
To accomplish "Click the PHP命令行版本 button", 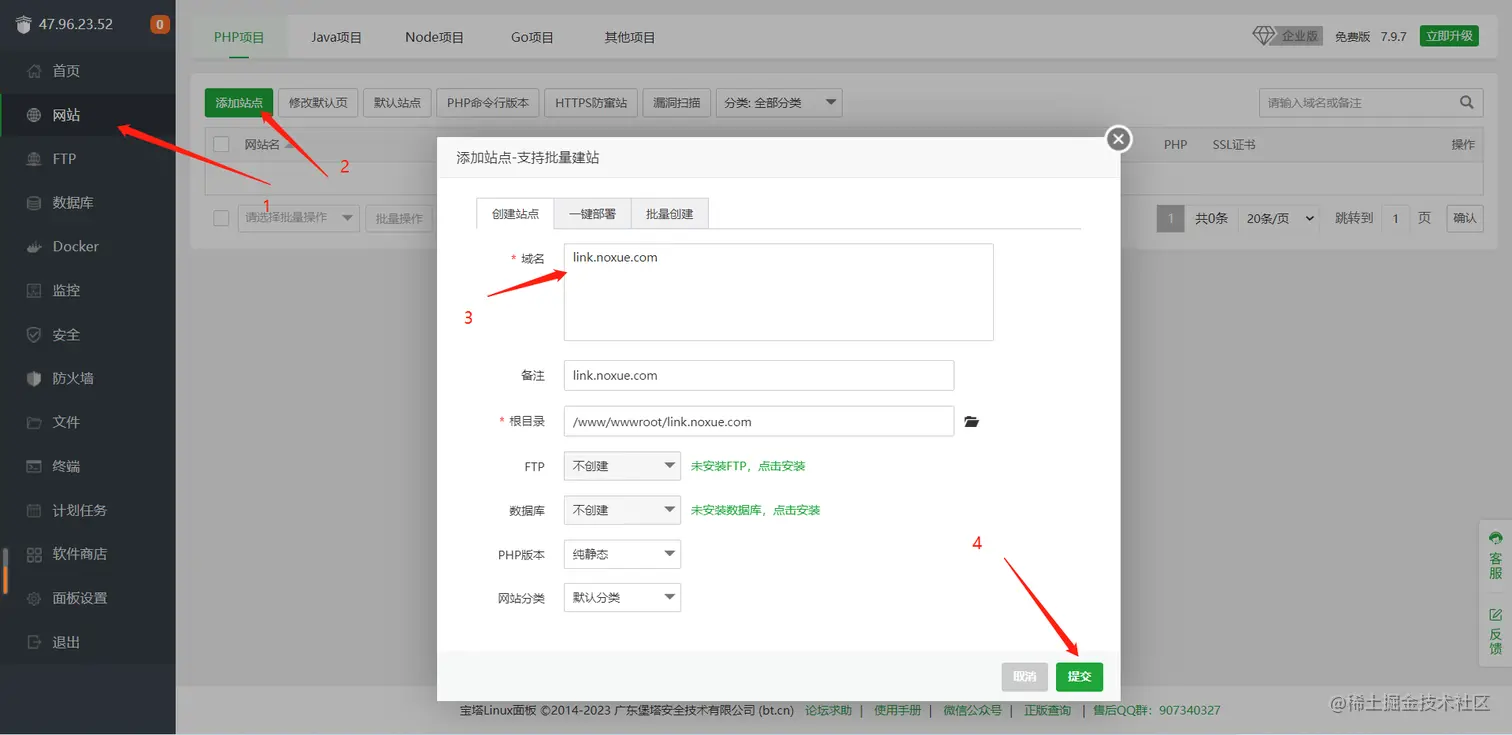I will [488, 102].
